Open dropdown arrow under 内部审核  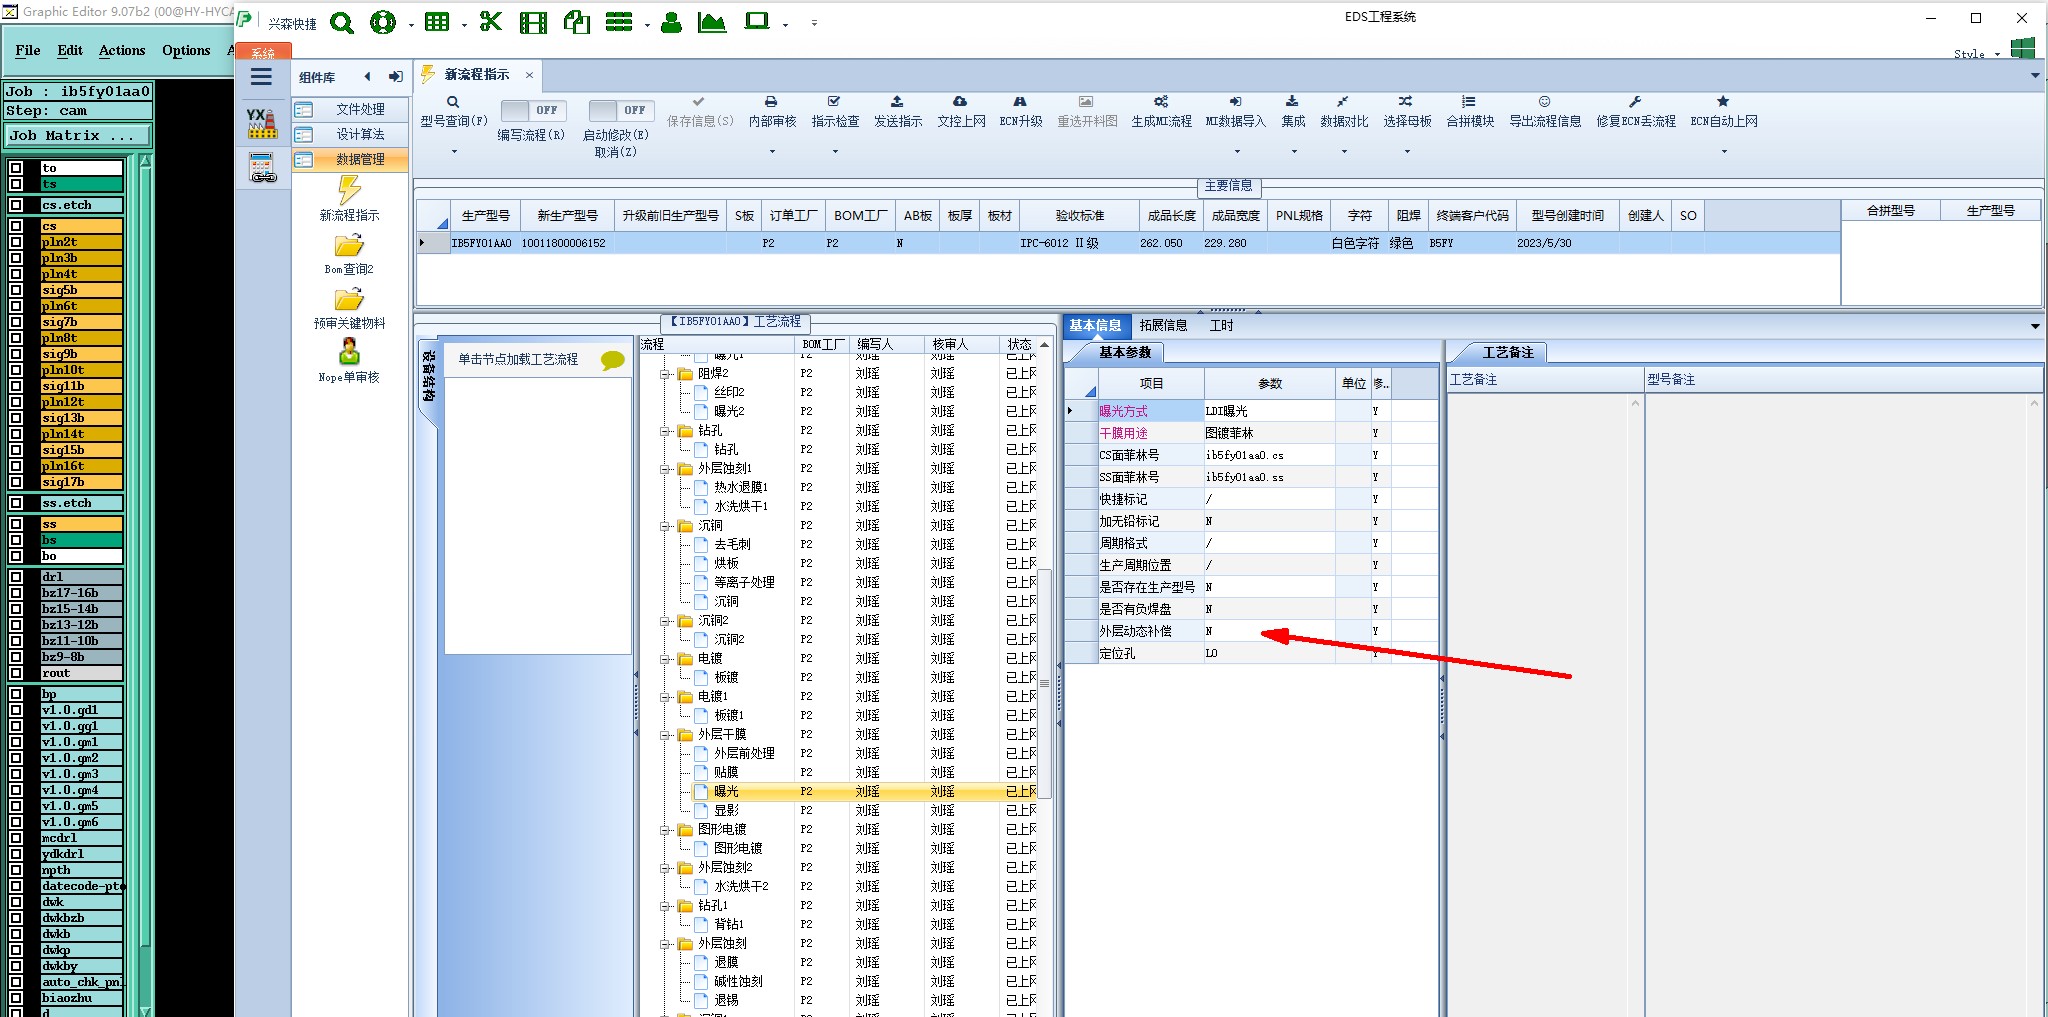tap(772, 152)
